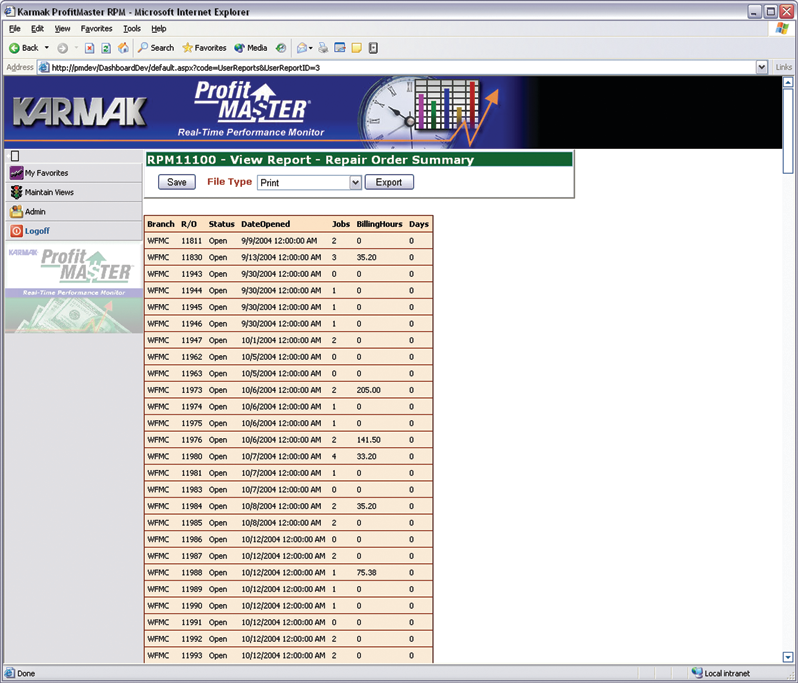The height and width of the screenshot is (683, 798).
Task: Click R/O number 11811
Action: (191, 241)
